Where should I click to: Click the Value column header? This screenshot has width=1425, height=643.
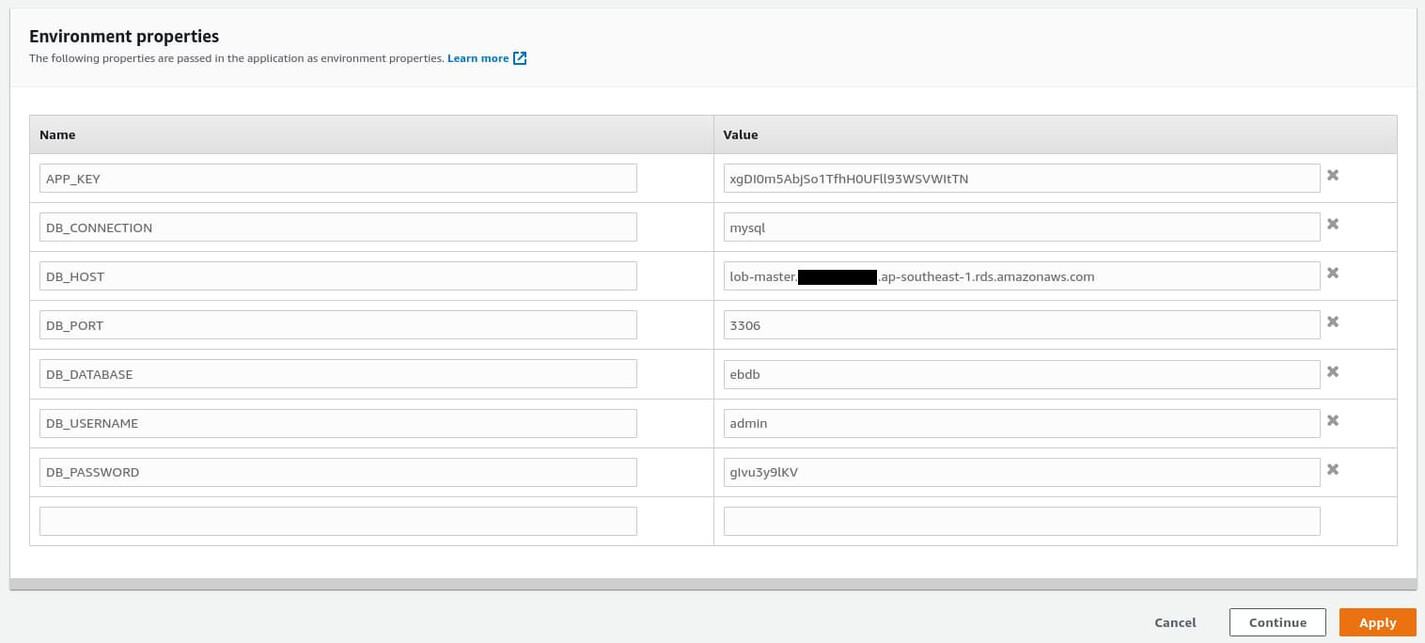(x=741, y=134)
